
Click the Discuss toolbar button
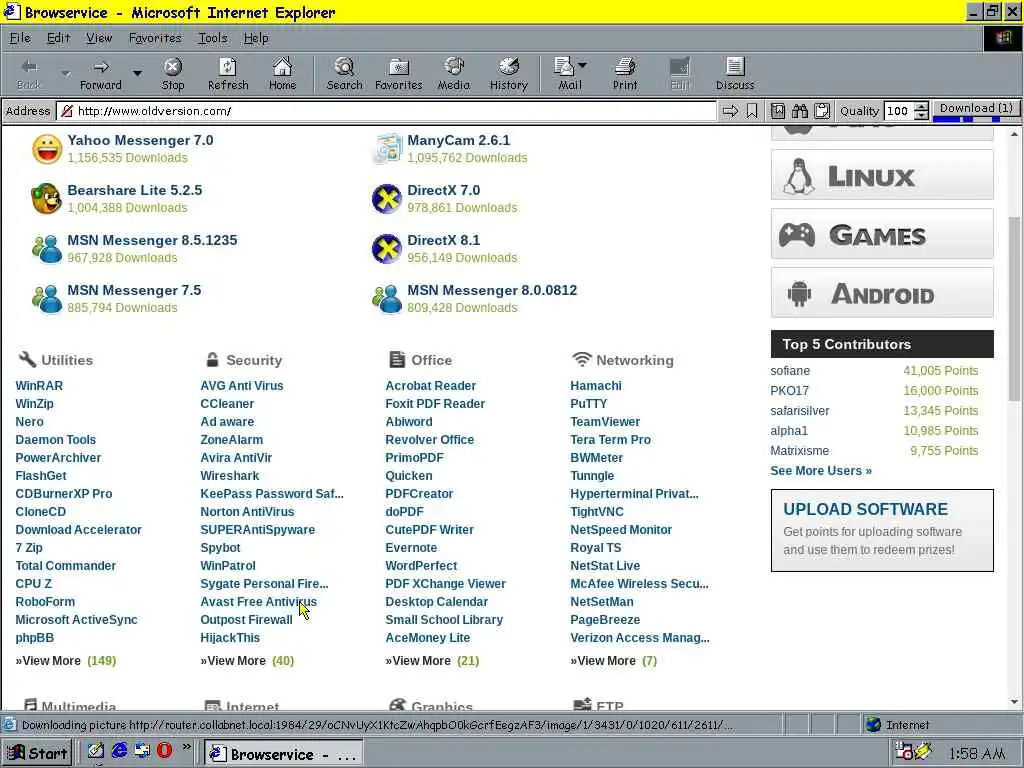point(735,74)
